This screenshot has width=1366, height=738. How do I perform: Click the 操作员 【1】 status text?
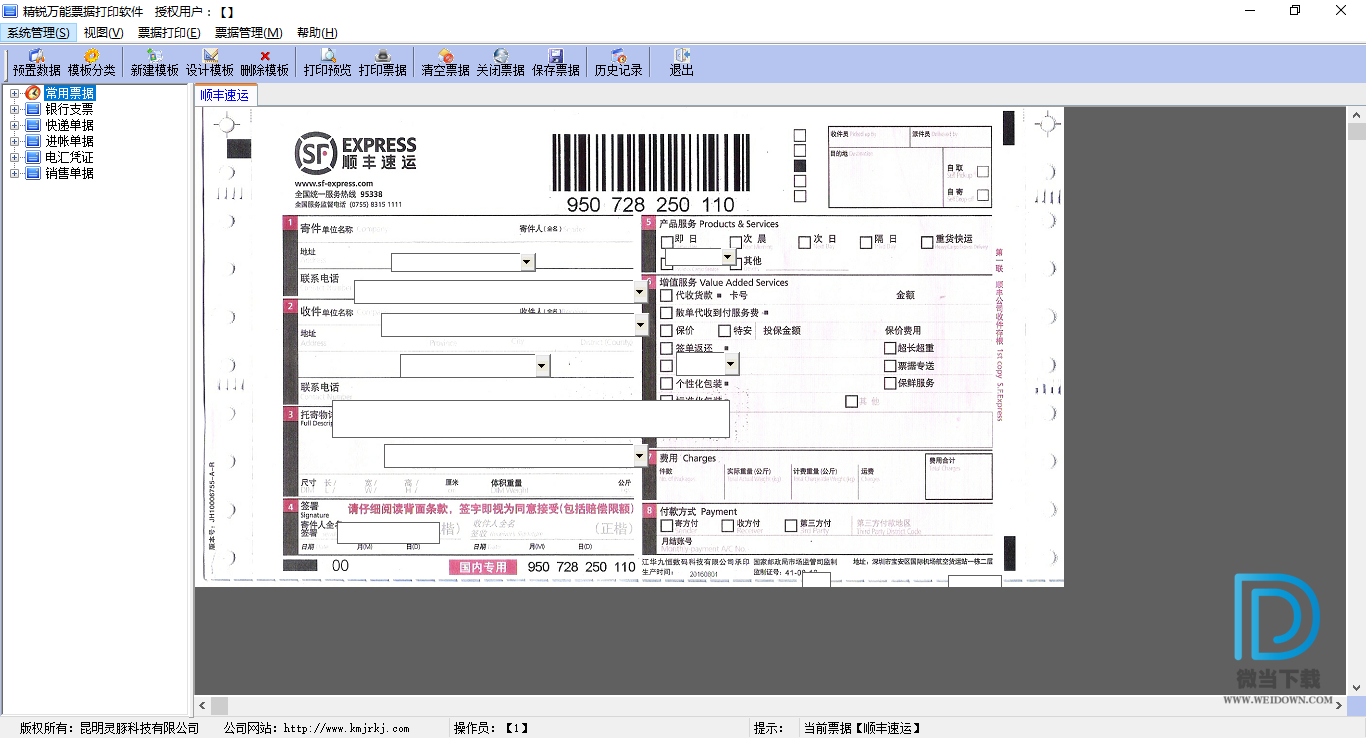[x=491, y=728]
